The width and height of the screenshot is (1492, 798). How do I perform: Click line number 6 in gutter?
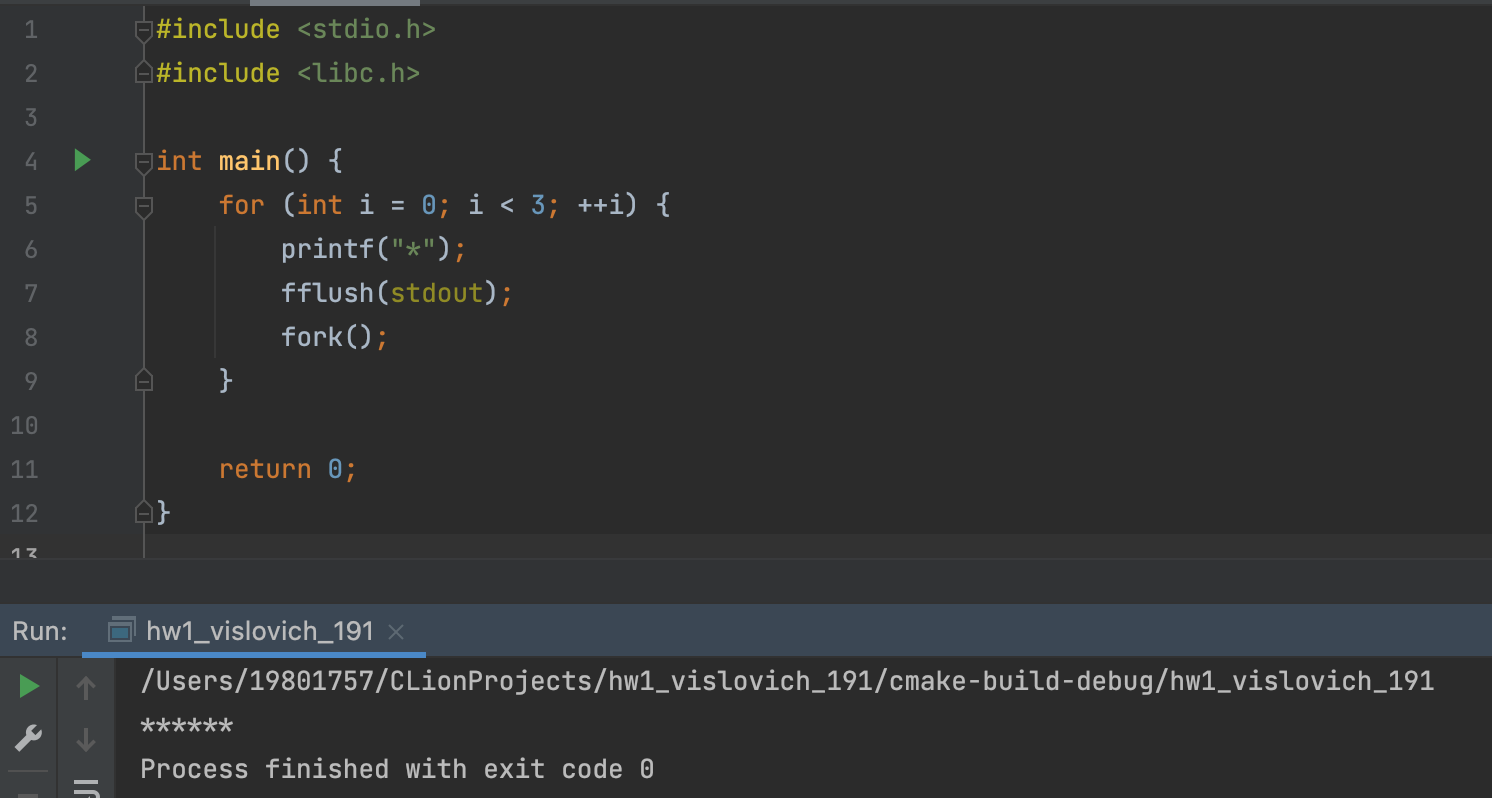[x=30, y=249]
